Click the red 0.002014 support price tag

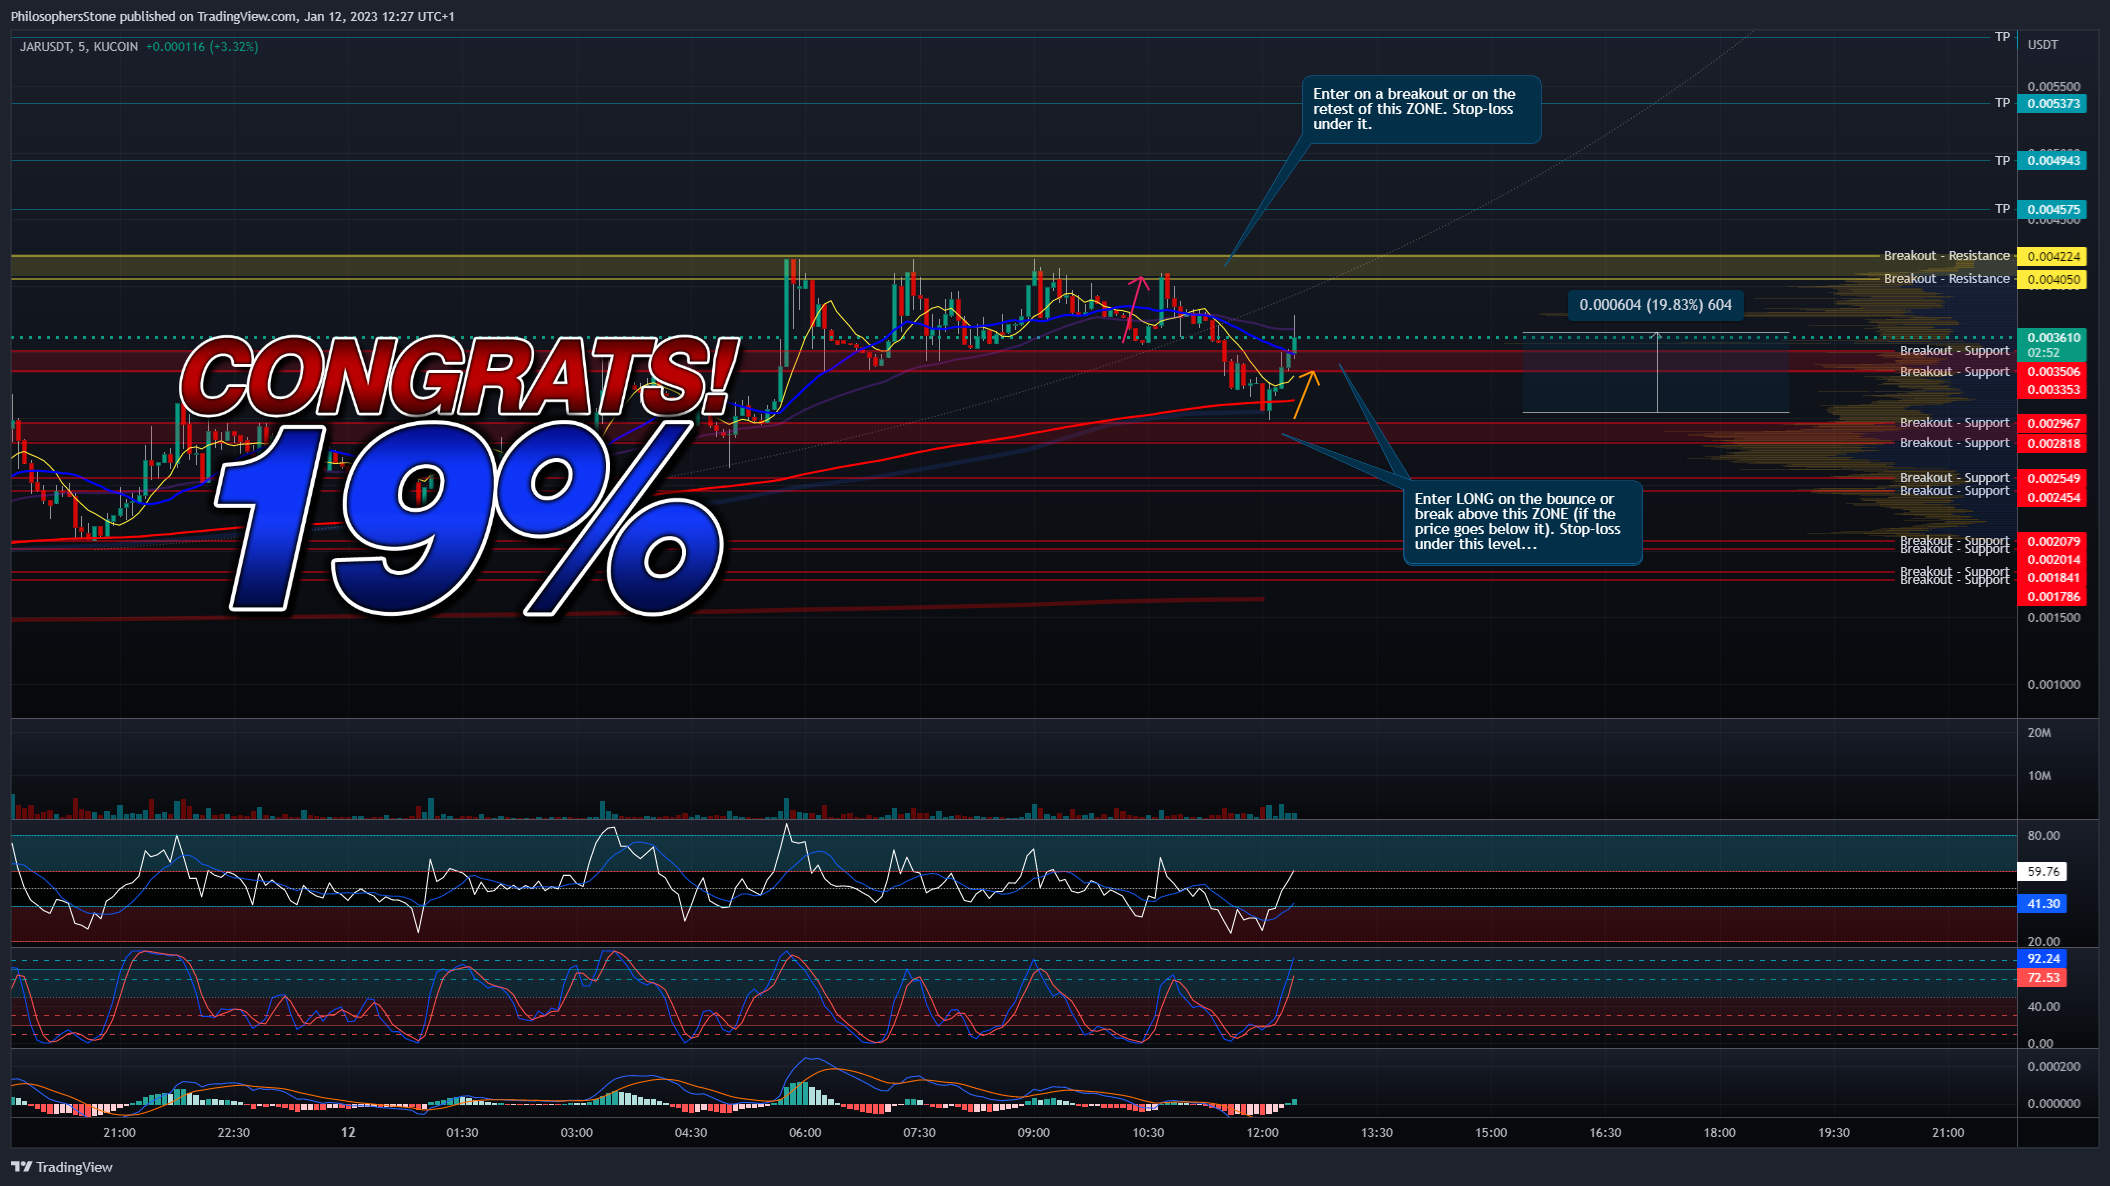pos(2052,559)
